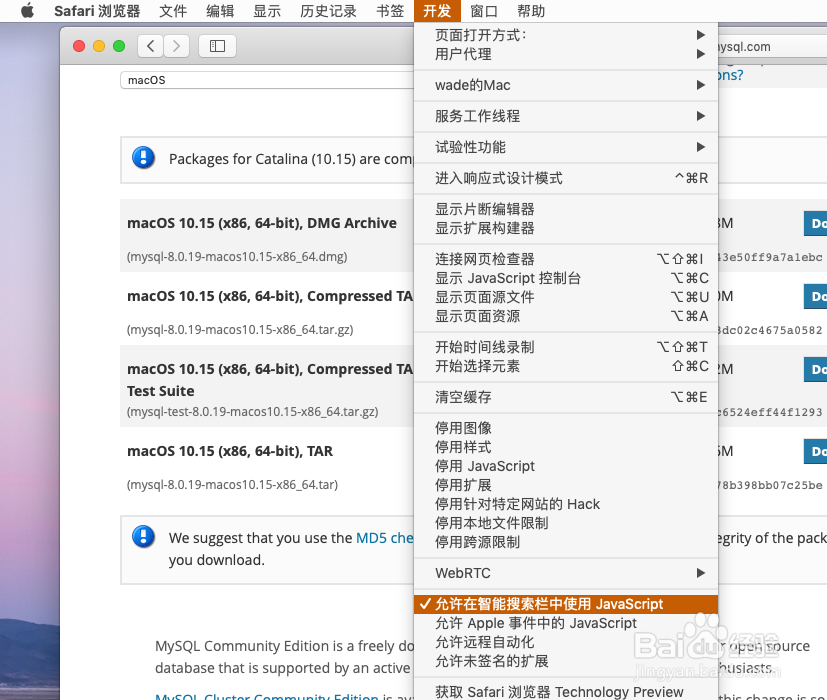Open the 显示 menu in the menu bar
Viewport: 827px width, 700px height.
(267, 11)
